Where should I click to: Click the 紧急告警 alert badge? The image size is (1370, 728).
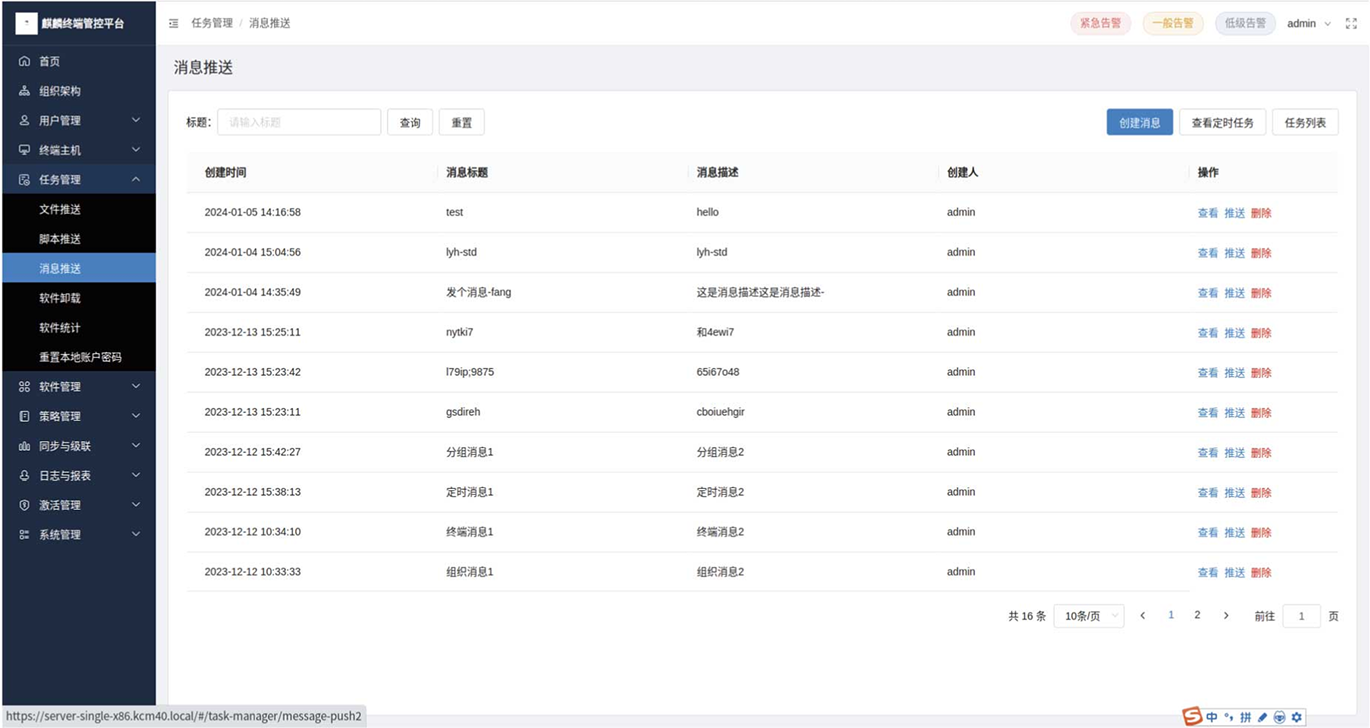coord(1100,23)
